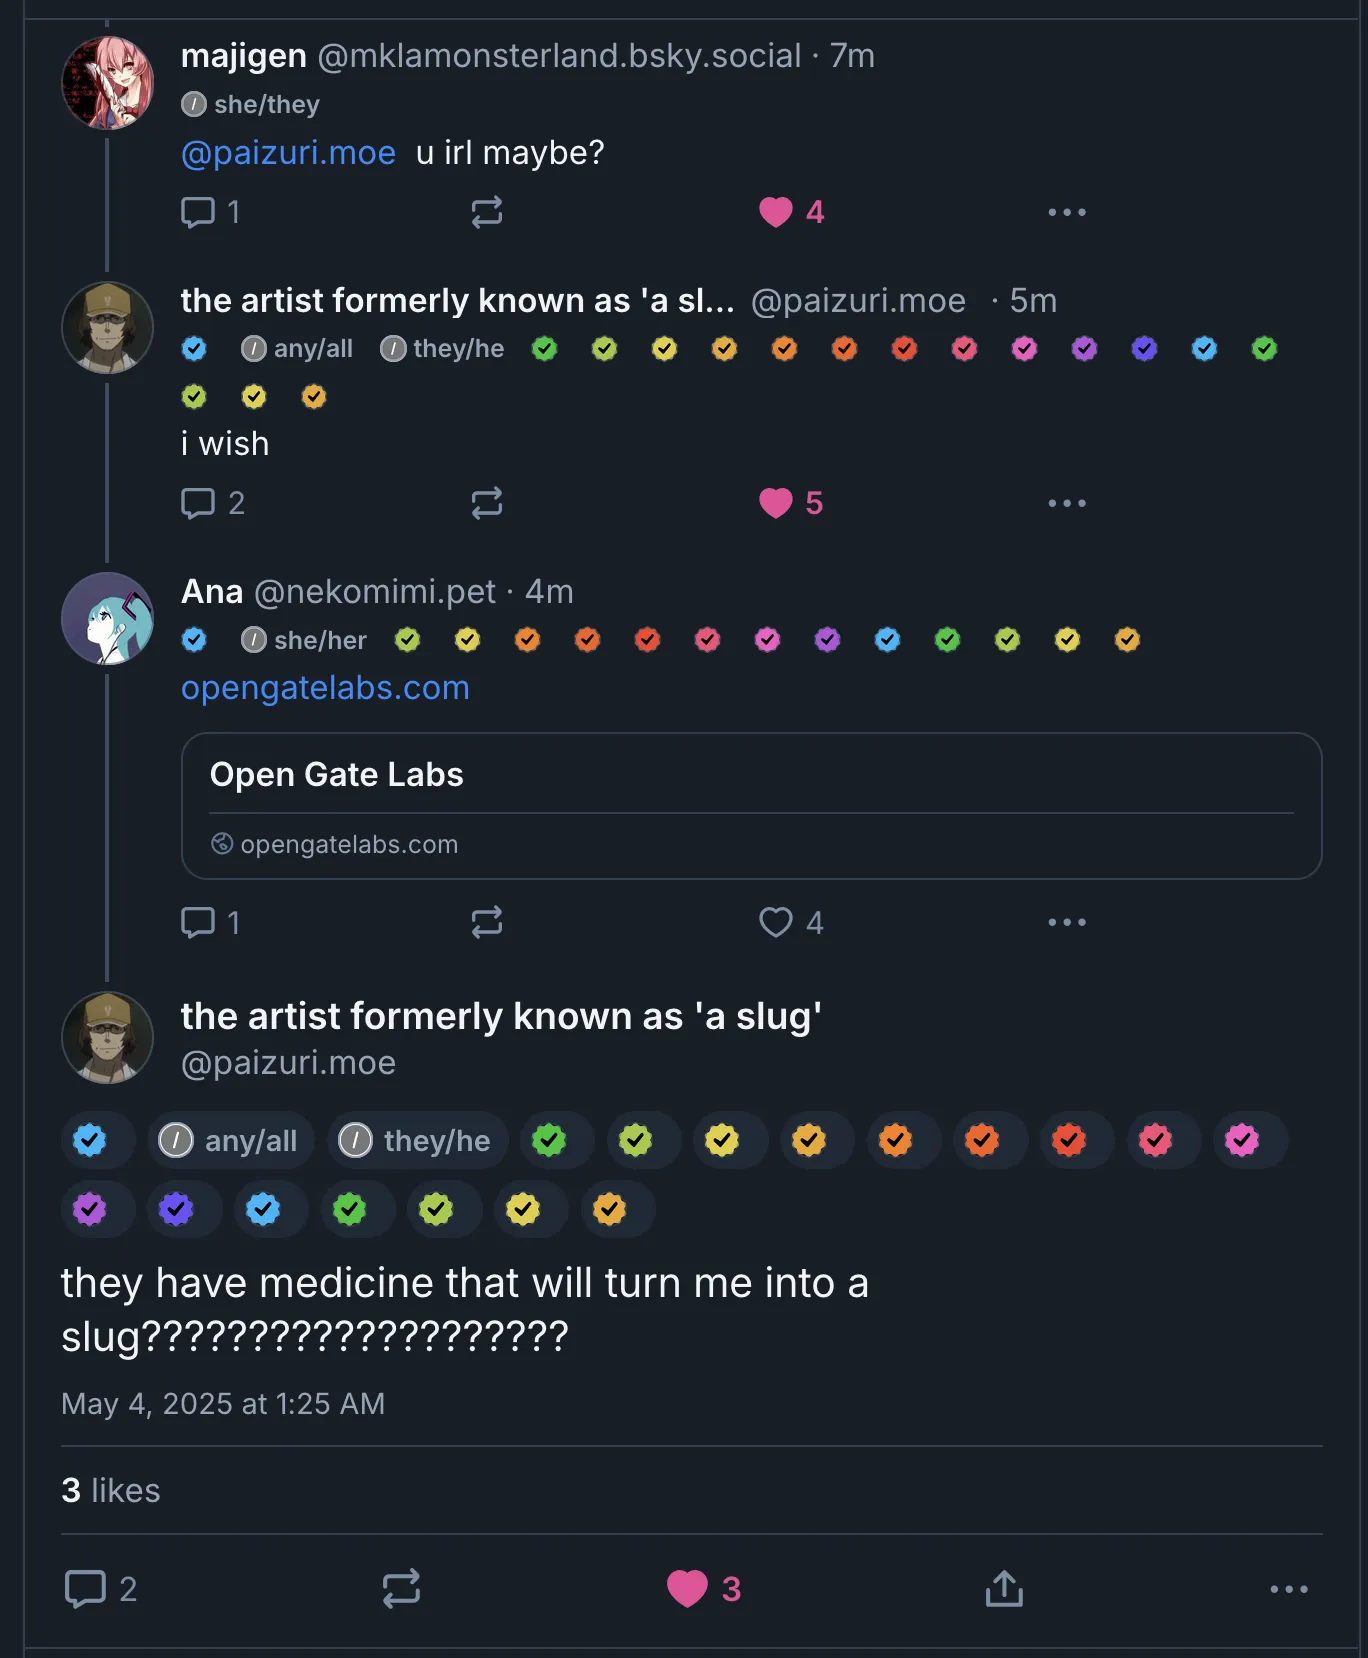The height and width of the screenshot is (1658, 1368).
Task: Reply to the "i wish" post
Action: point(198,503)
